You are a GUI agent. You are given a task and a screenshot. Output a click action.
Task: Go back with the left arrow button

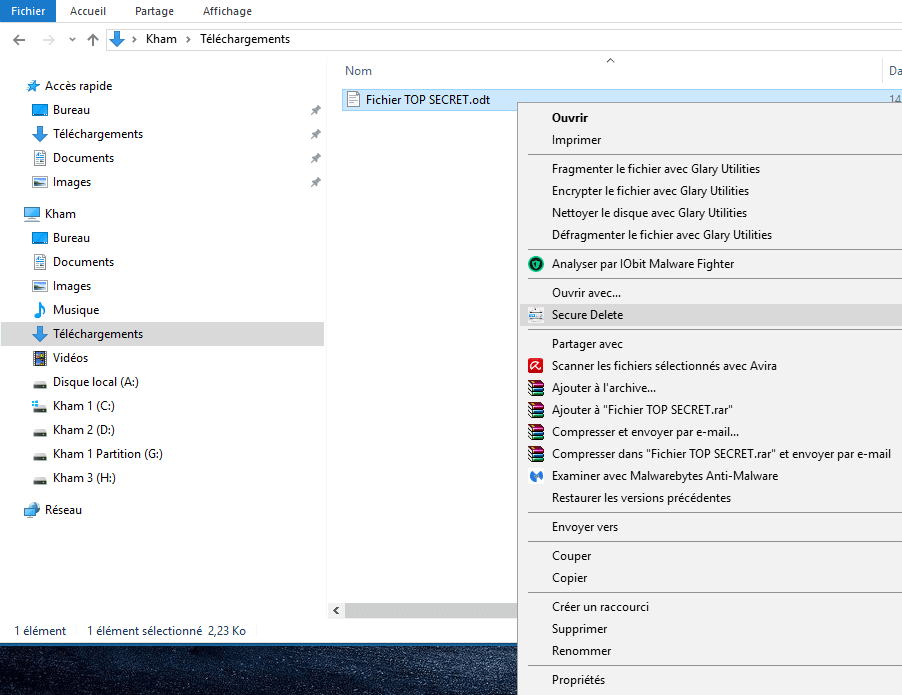19,40
